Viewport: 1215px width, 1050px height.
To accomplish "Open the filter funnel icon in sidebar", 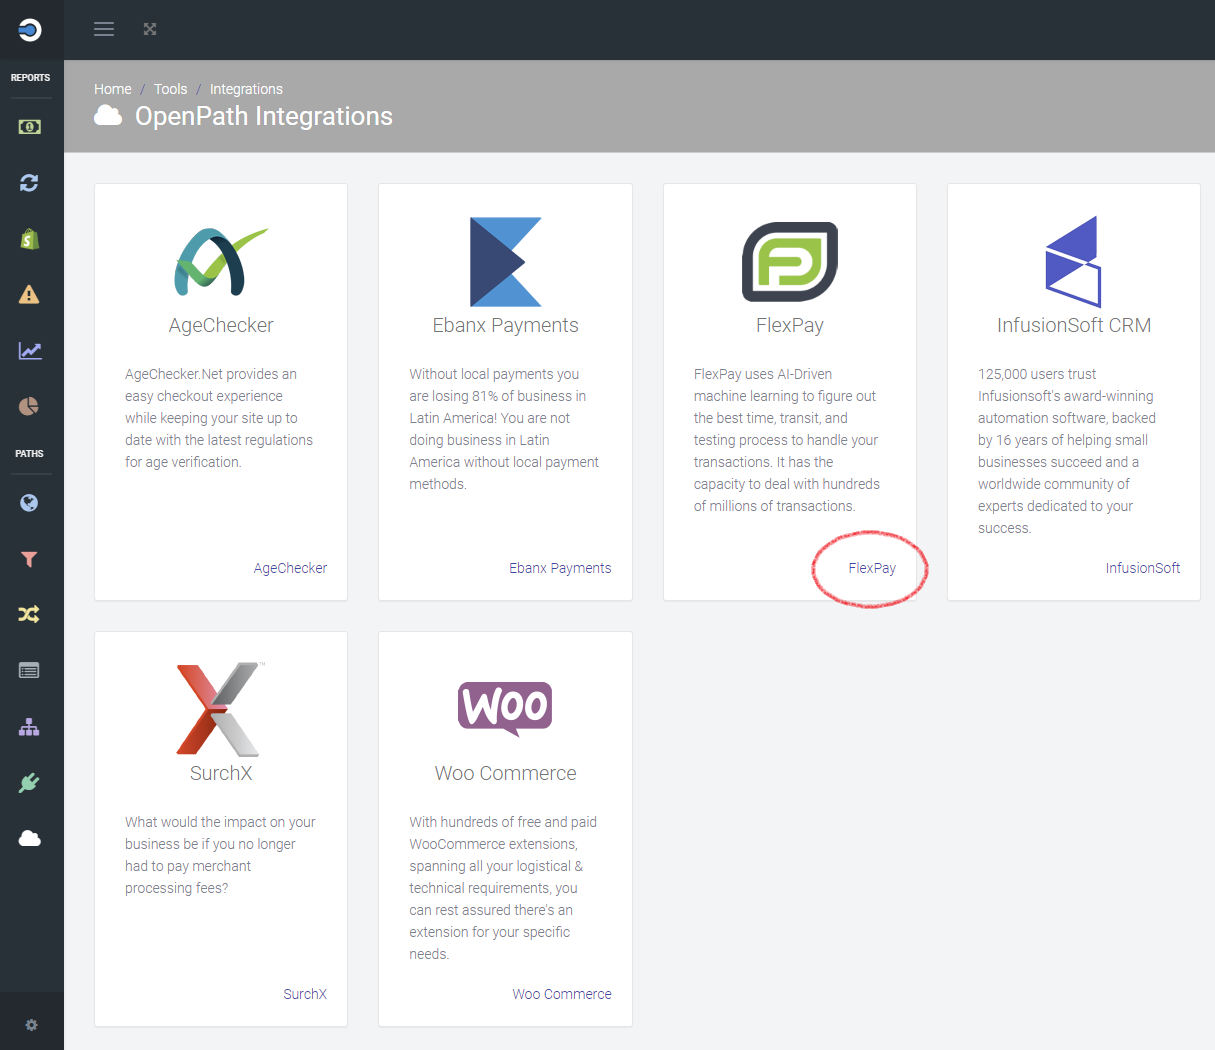I will pyautogui.click(x=31, y=558).
